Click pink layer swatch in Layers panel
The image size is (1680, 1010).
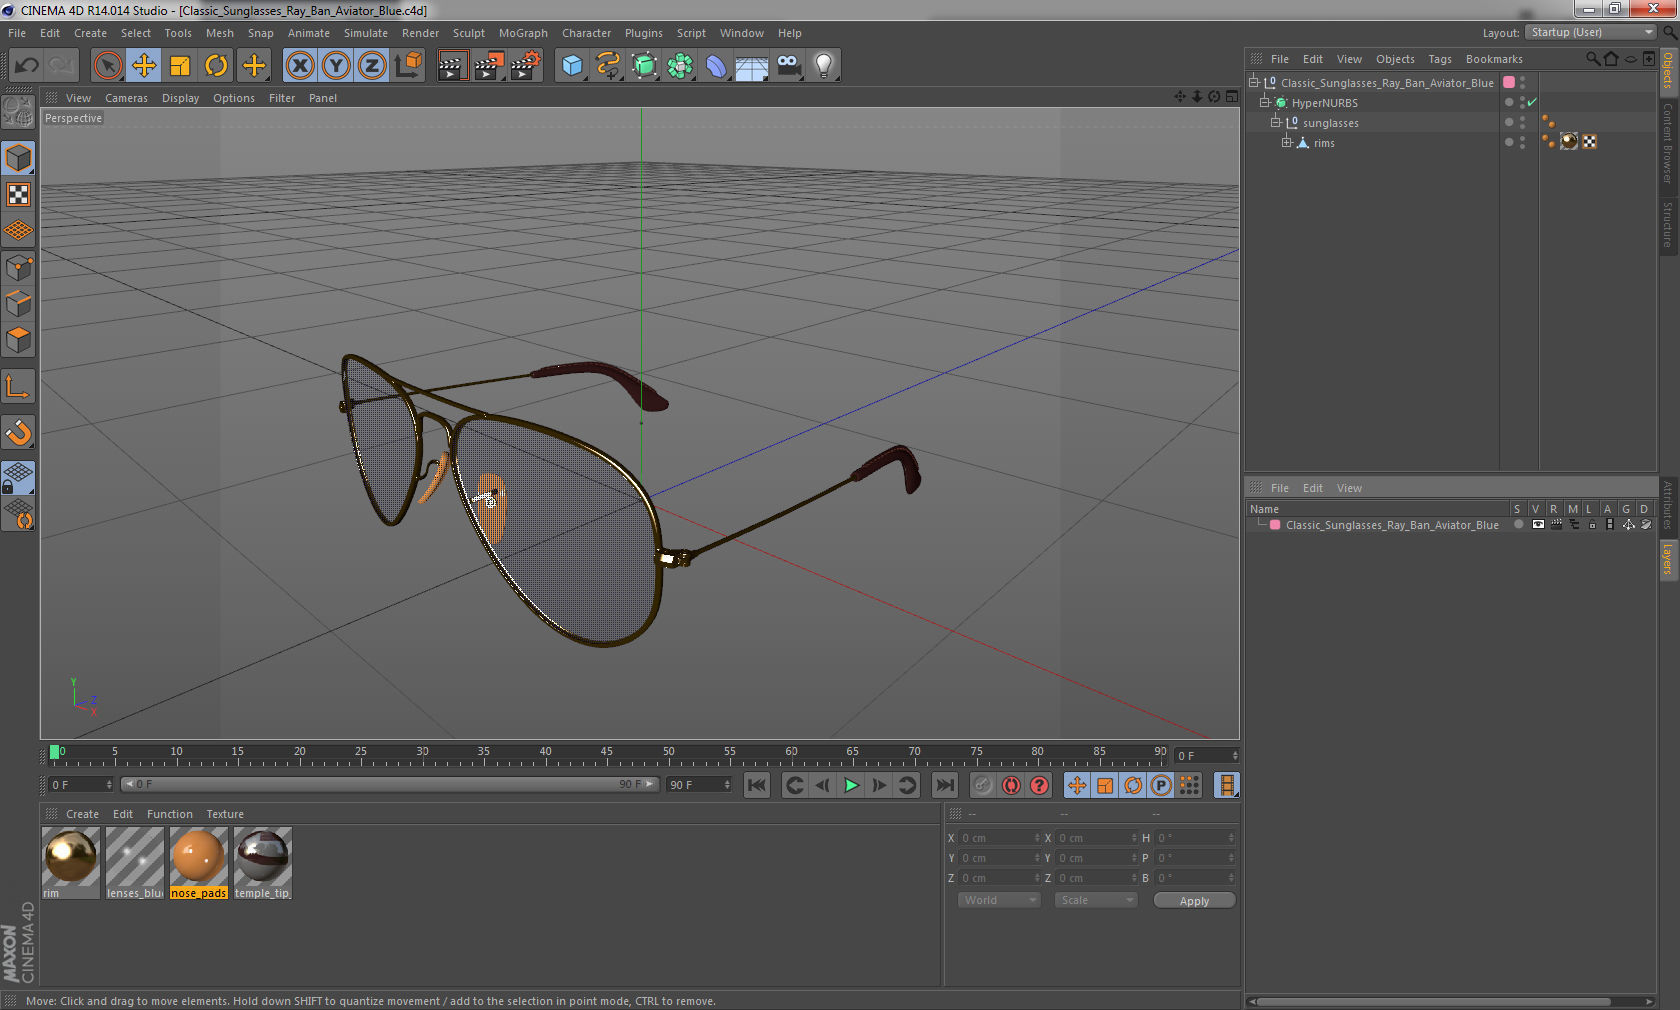coord(1275,524)
